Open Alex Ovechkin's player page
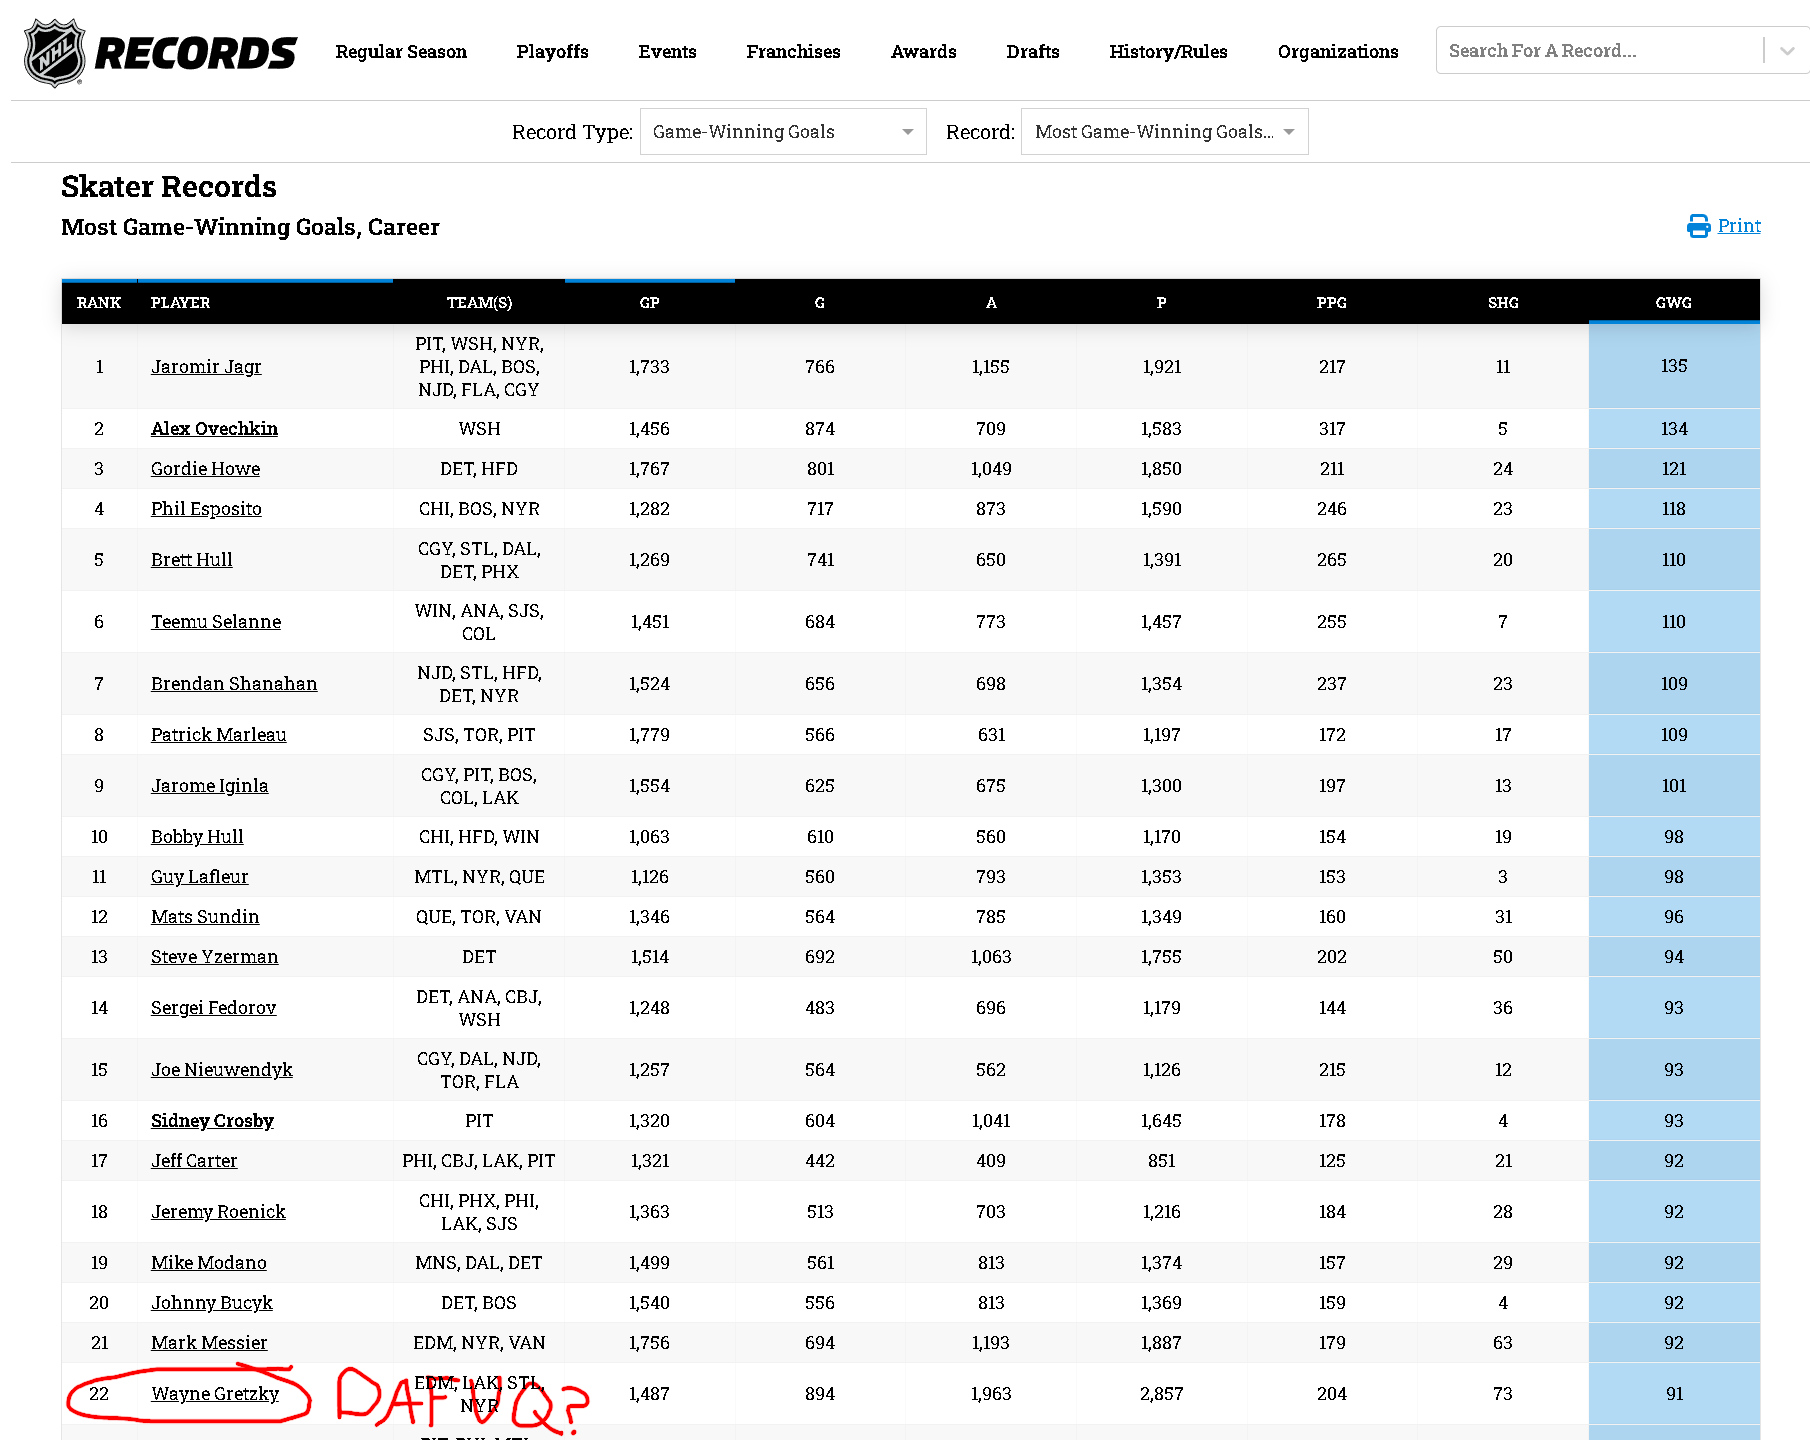 (x=214, y=429)
